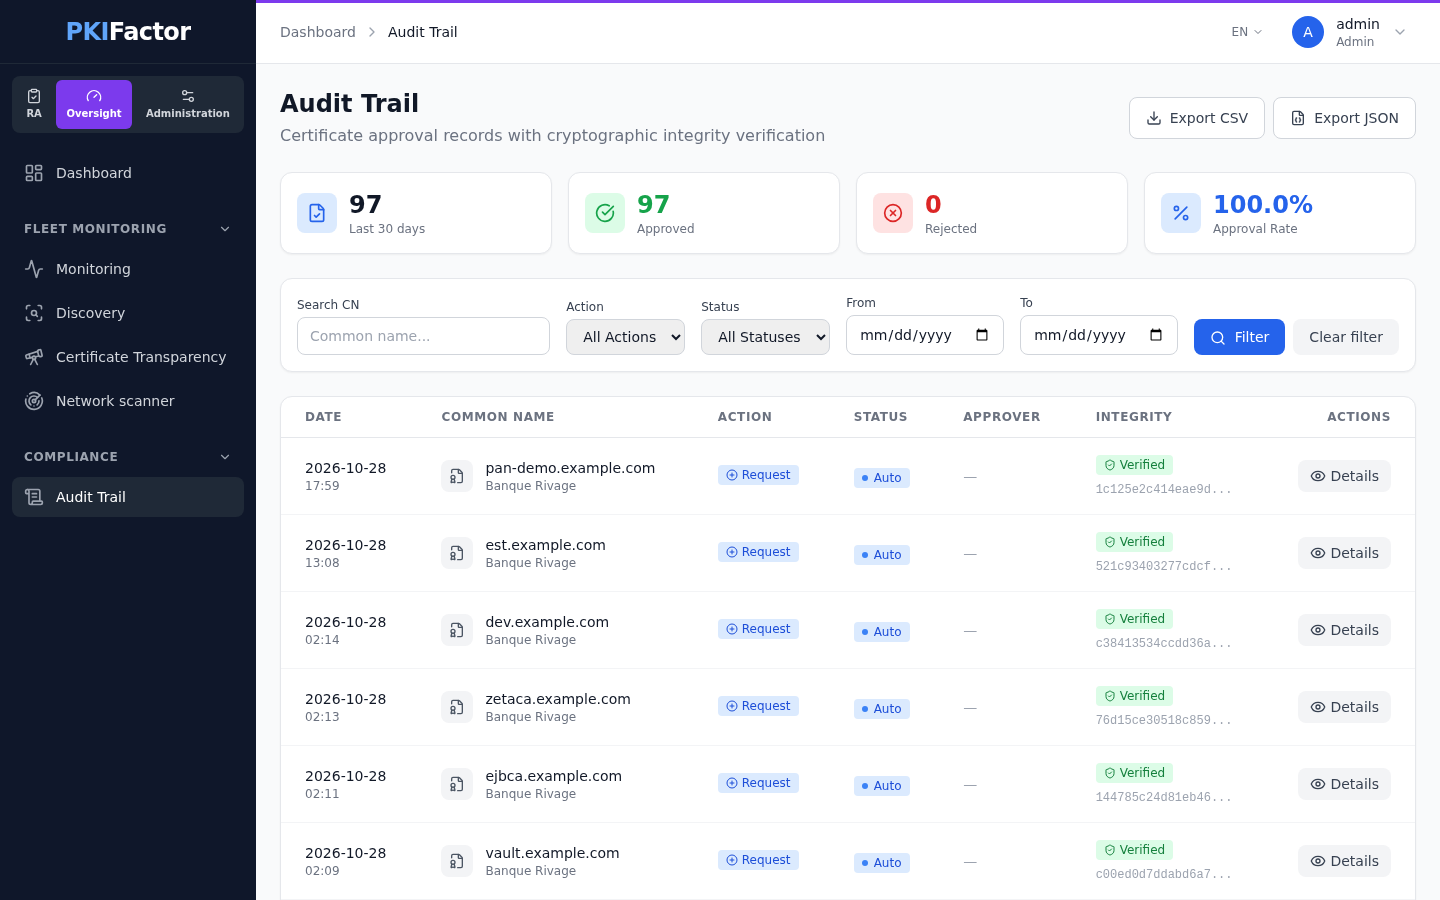
Task: Click the admin avatar circle
Action: coord(1308,32)
